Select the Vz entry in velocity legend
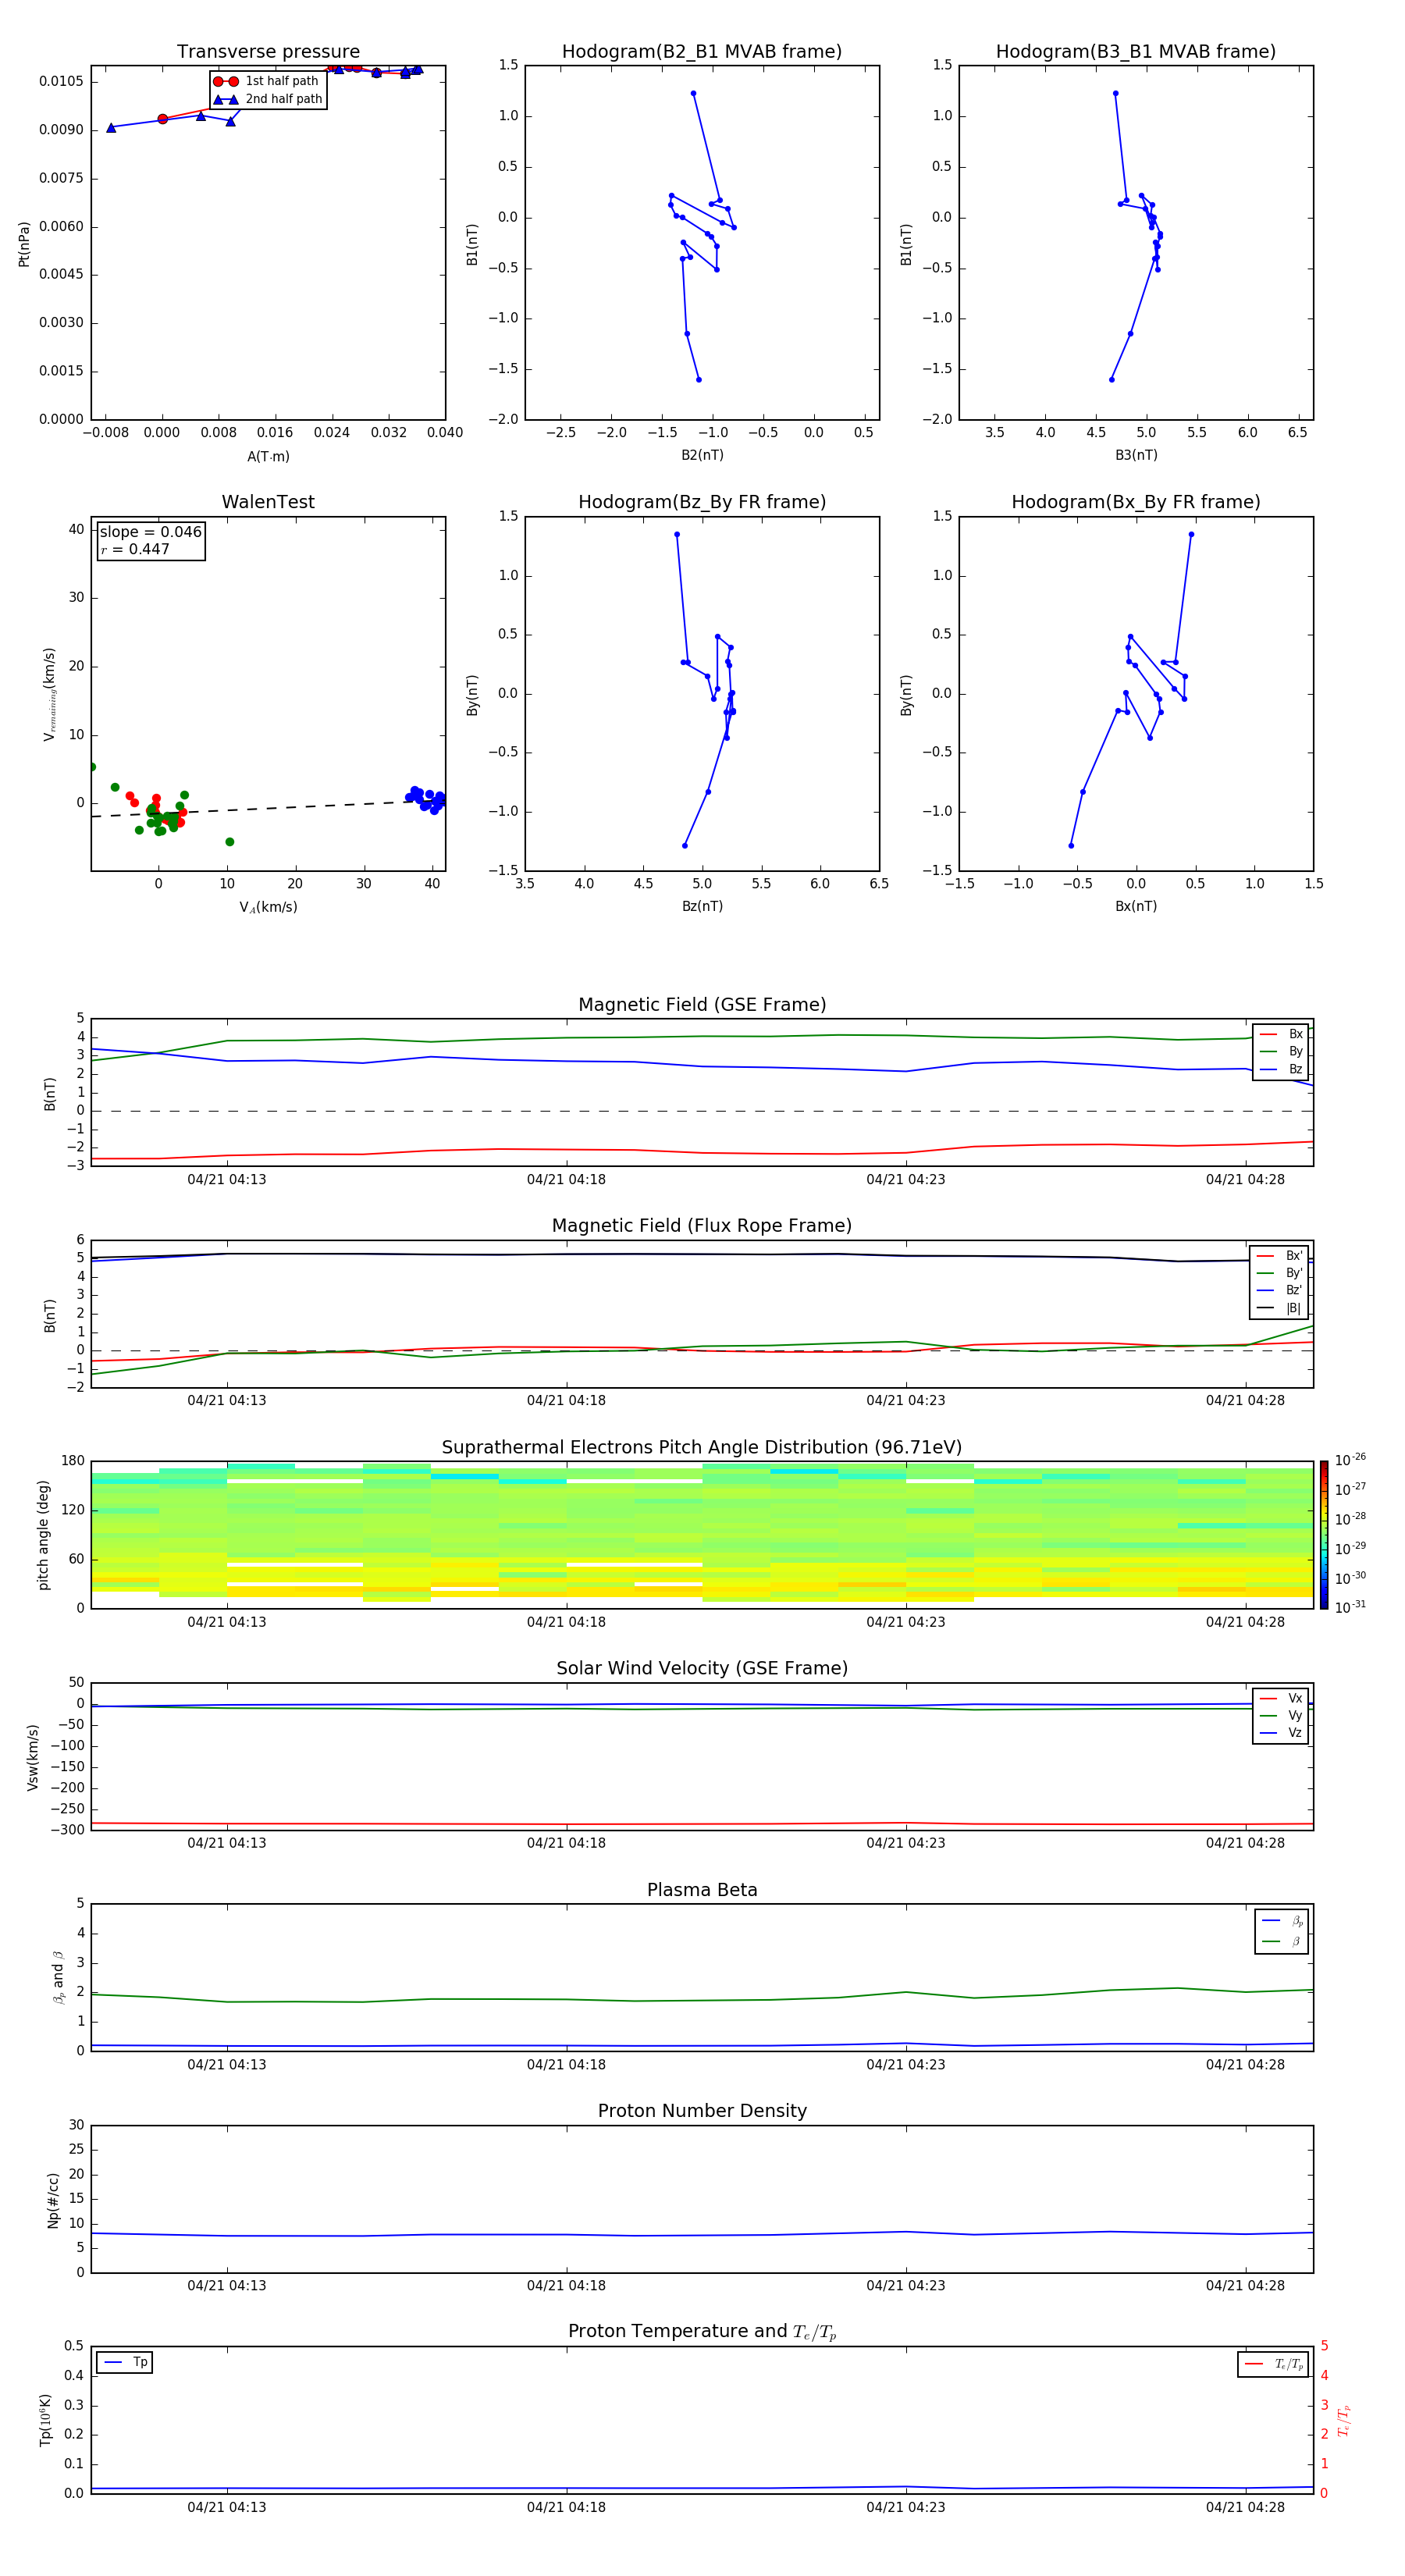 (1281, 1733)
